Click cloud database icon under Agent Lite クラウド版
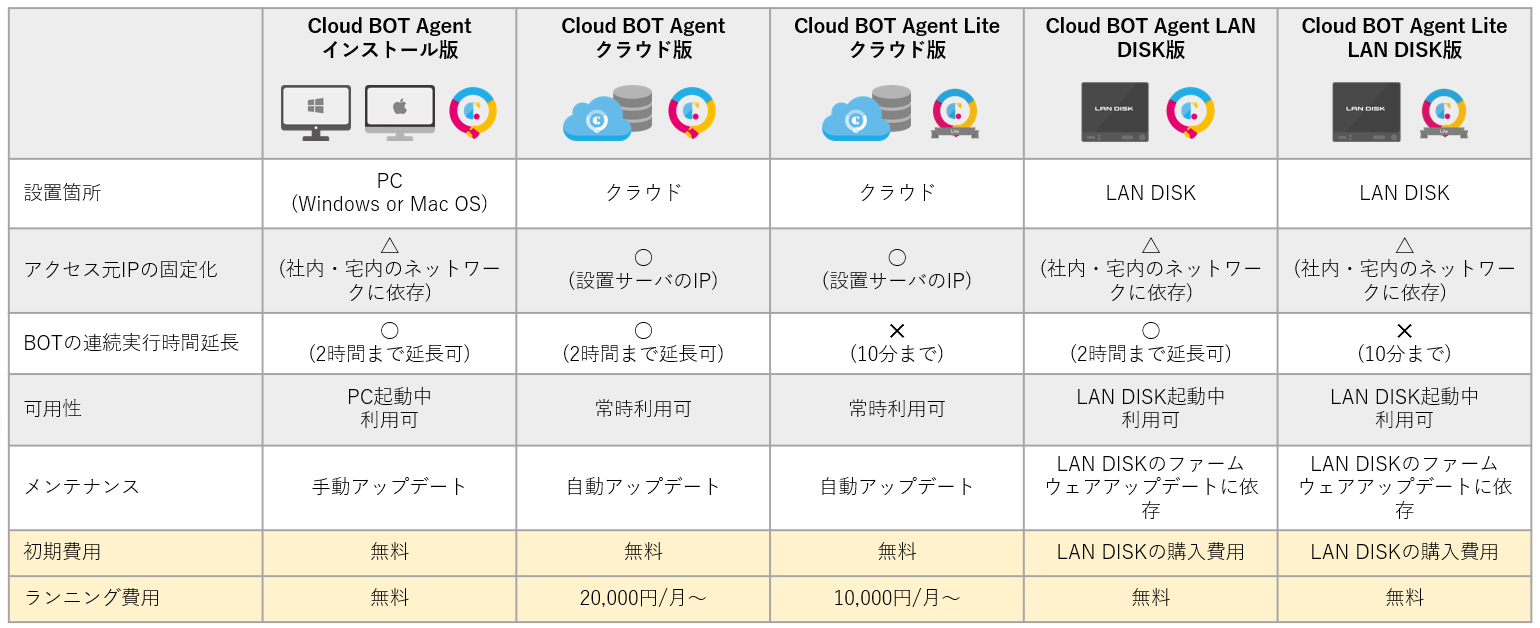The height and width of the screenshot is (628, 1540). coord(866,112)
